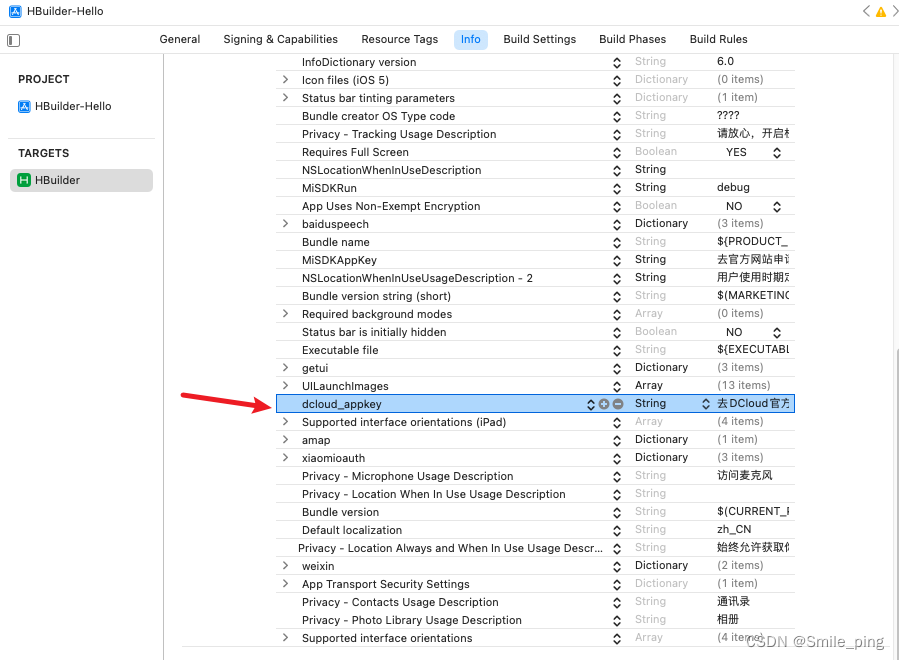Open key stepper for Bundle creator OS Type code
The width and height of the screenshot is (899, 660).
click(x=617, y=116)
